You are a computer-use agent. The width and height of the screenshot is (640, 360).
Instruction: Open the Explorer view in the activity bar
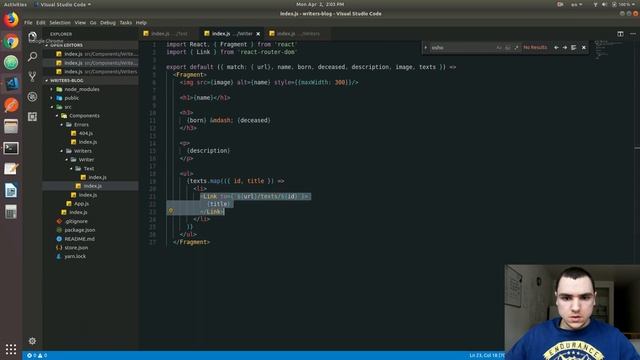(32, 36)
